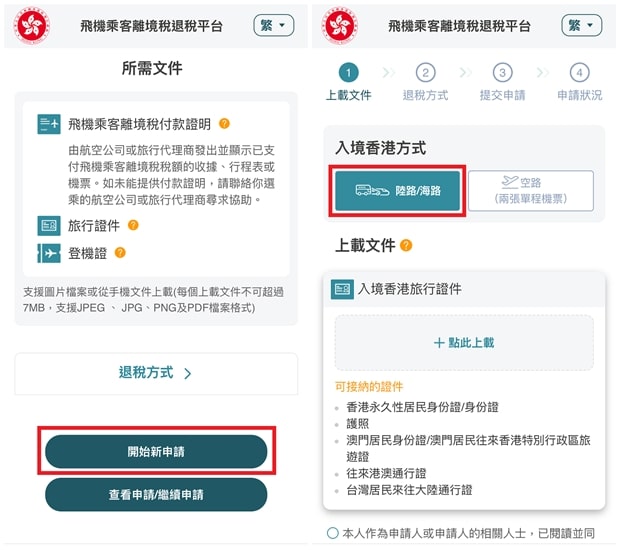Expand the 退稅方式 section
This screenshot has width=620, height=550.
point(156,373)
